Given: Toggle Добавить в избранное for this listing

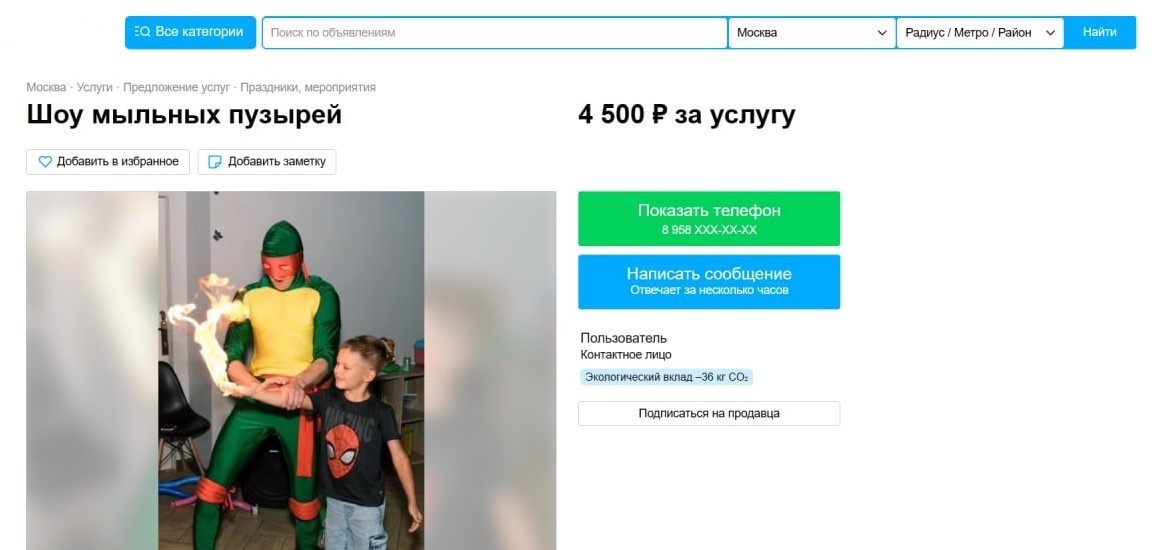Looking at the screenshot, I should (108, 161).
